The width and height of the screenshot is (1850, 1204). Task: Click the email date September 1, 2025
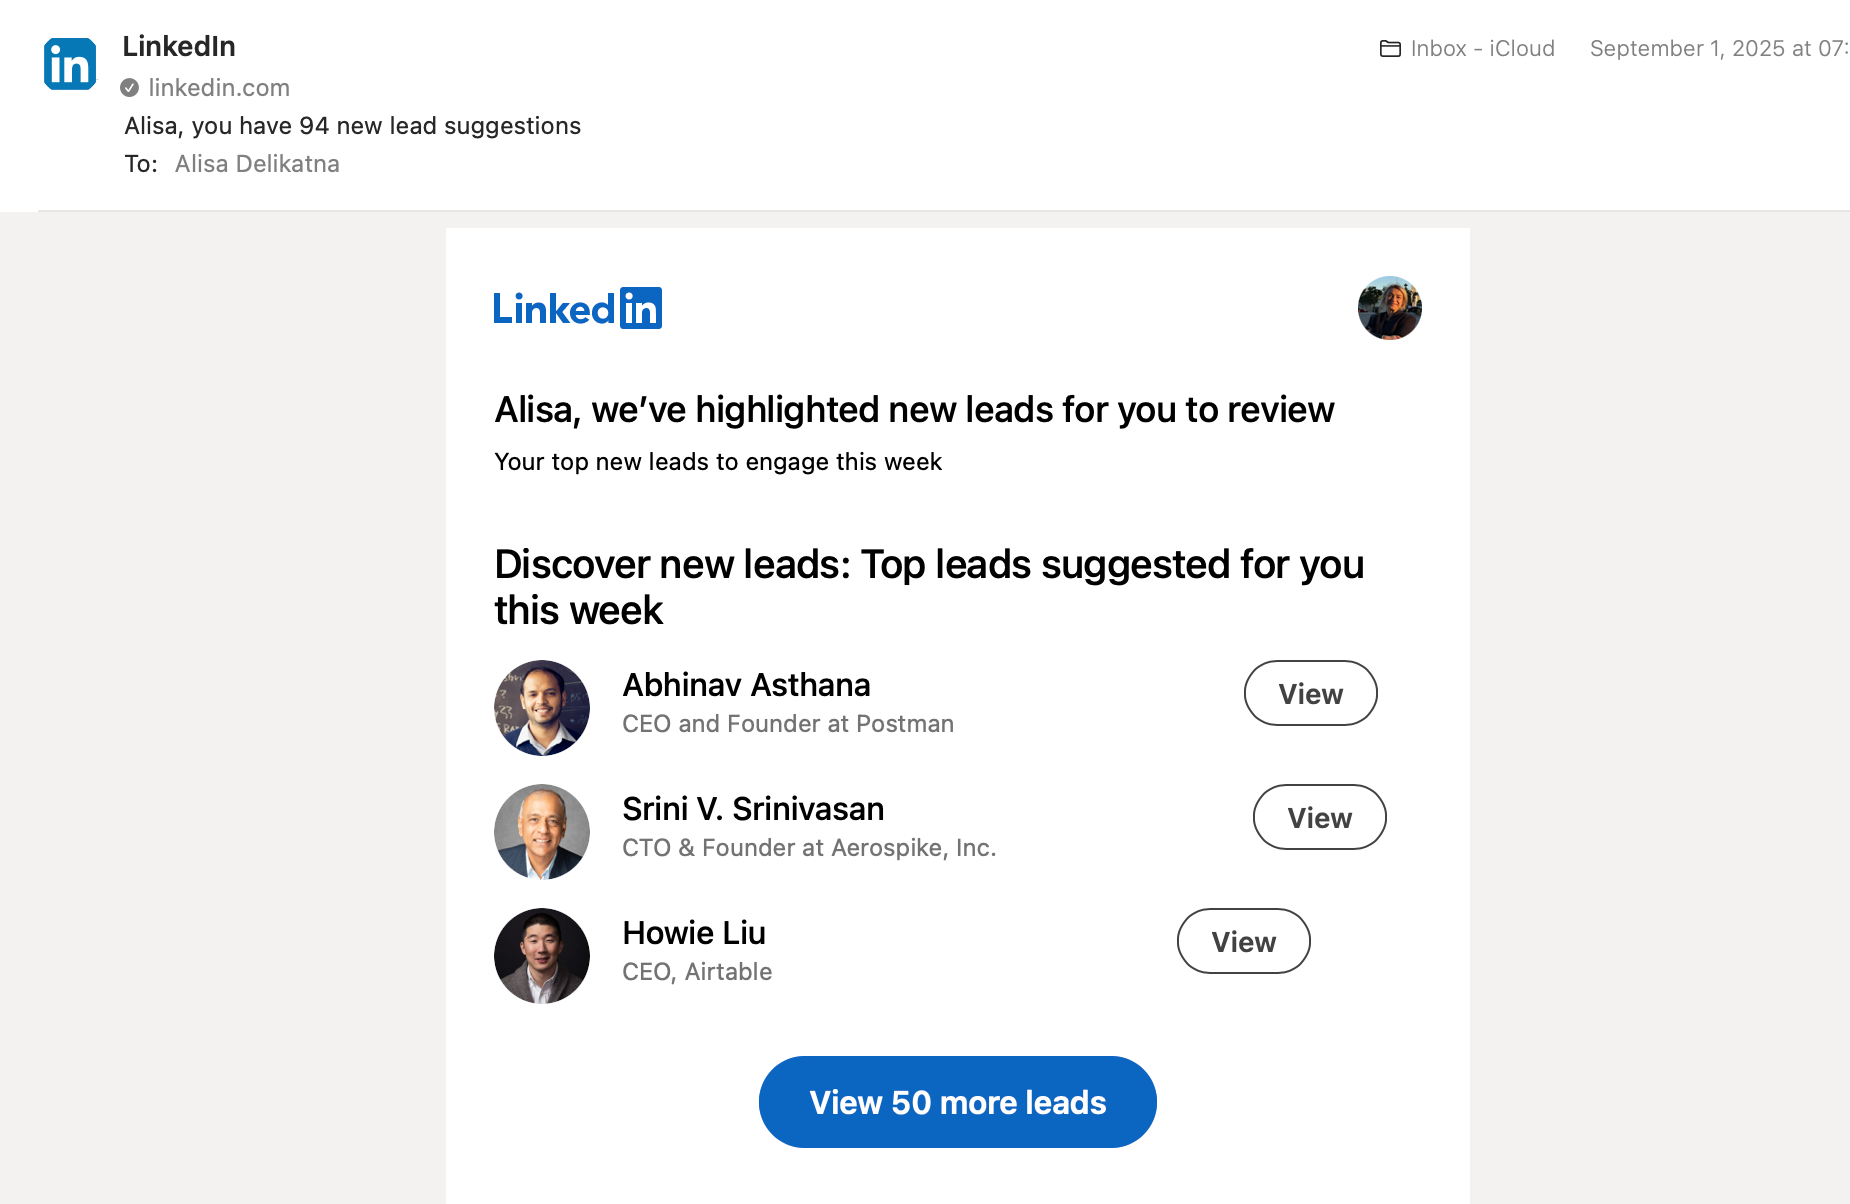(x=1716, y=49)
